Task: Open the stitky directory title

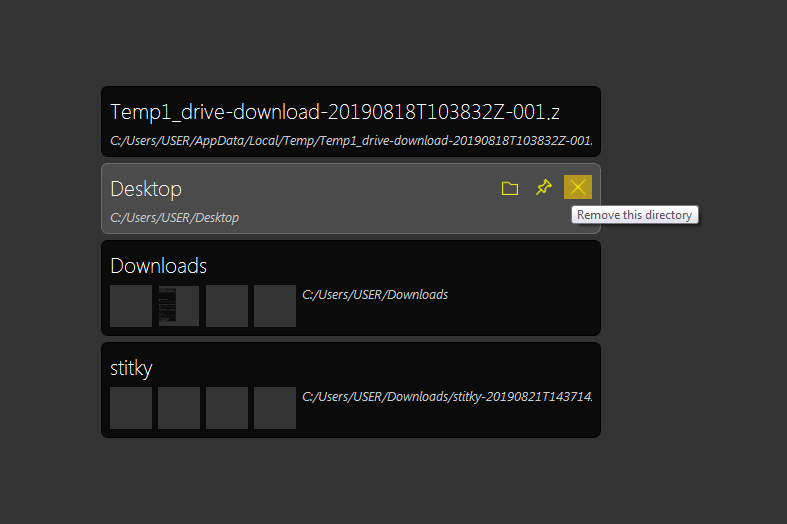Action: [131, 368]
